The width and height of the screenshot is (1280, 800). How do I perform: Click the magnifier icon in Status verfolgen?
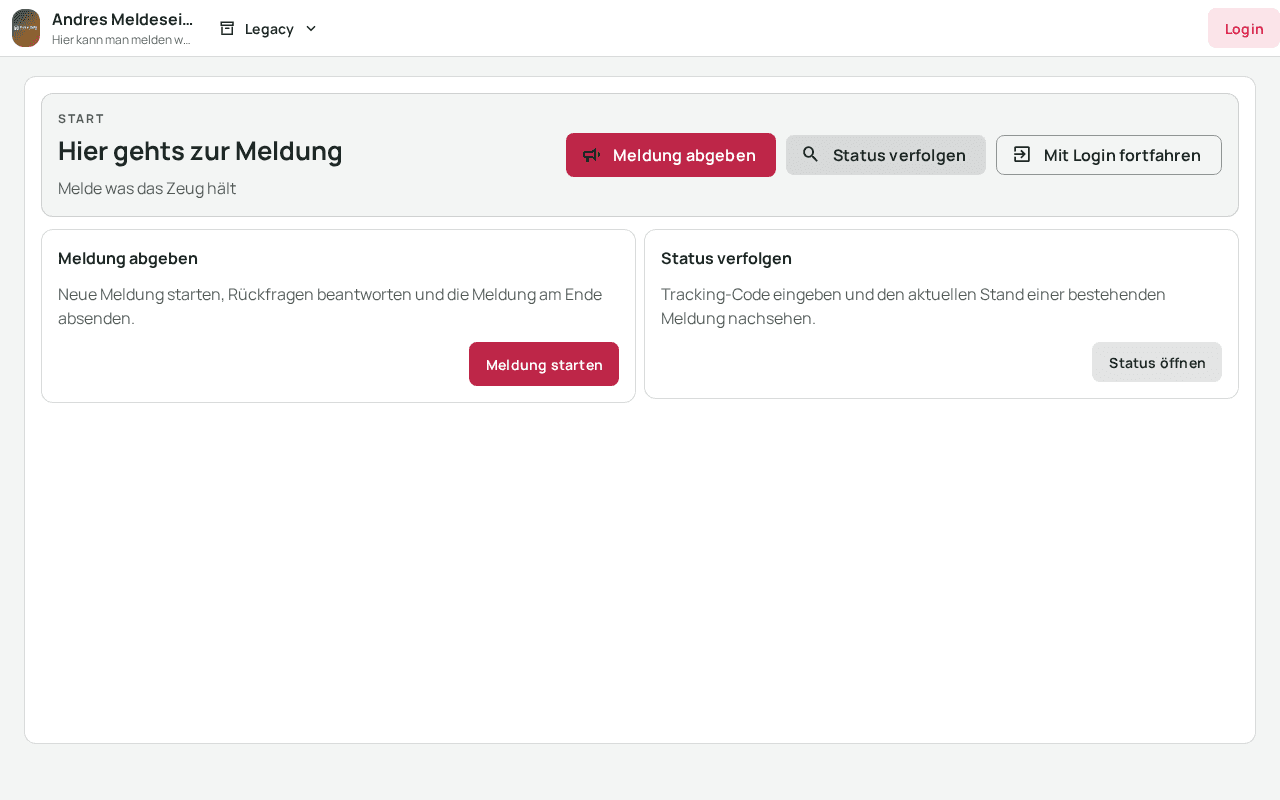tap(811, 154)
